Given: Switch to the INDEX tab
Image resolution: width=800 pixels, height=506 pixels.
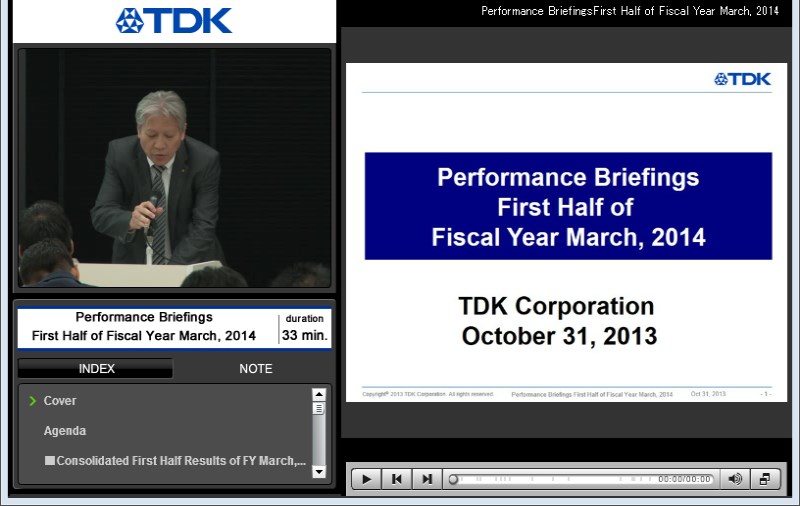Looking at the screenshot, I should coord(96,368).
